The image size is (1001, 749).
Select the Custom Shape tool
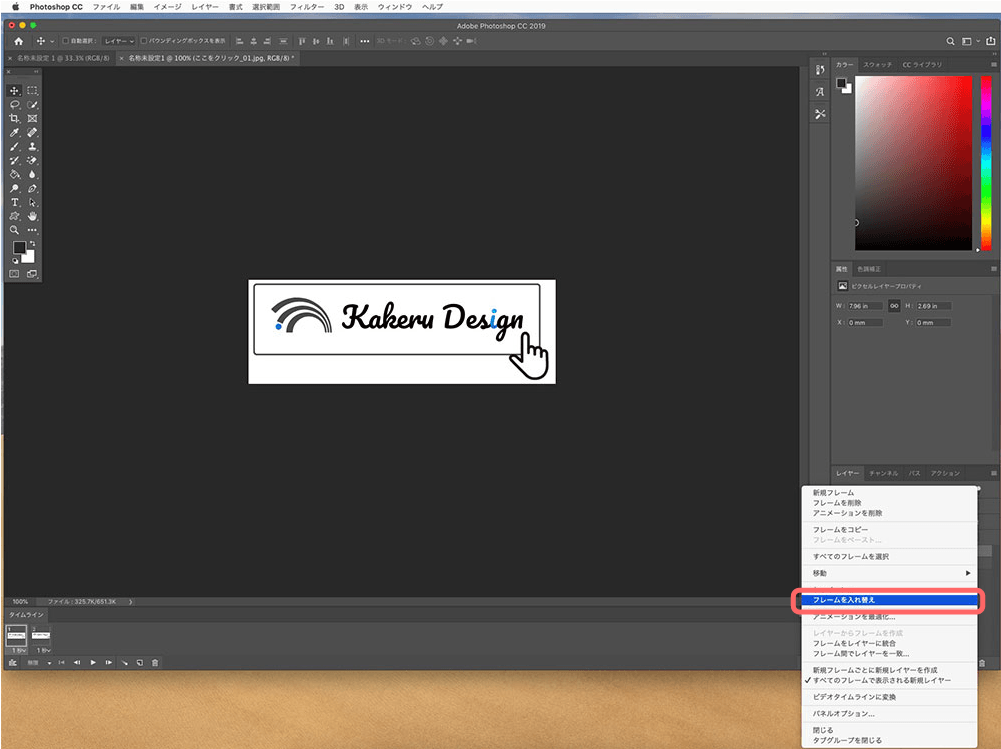tap(14, 216)
